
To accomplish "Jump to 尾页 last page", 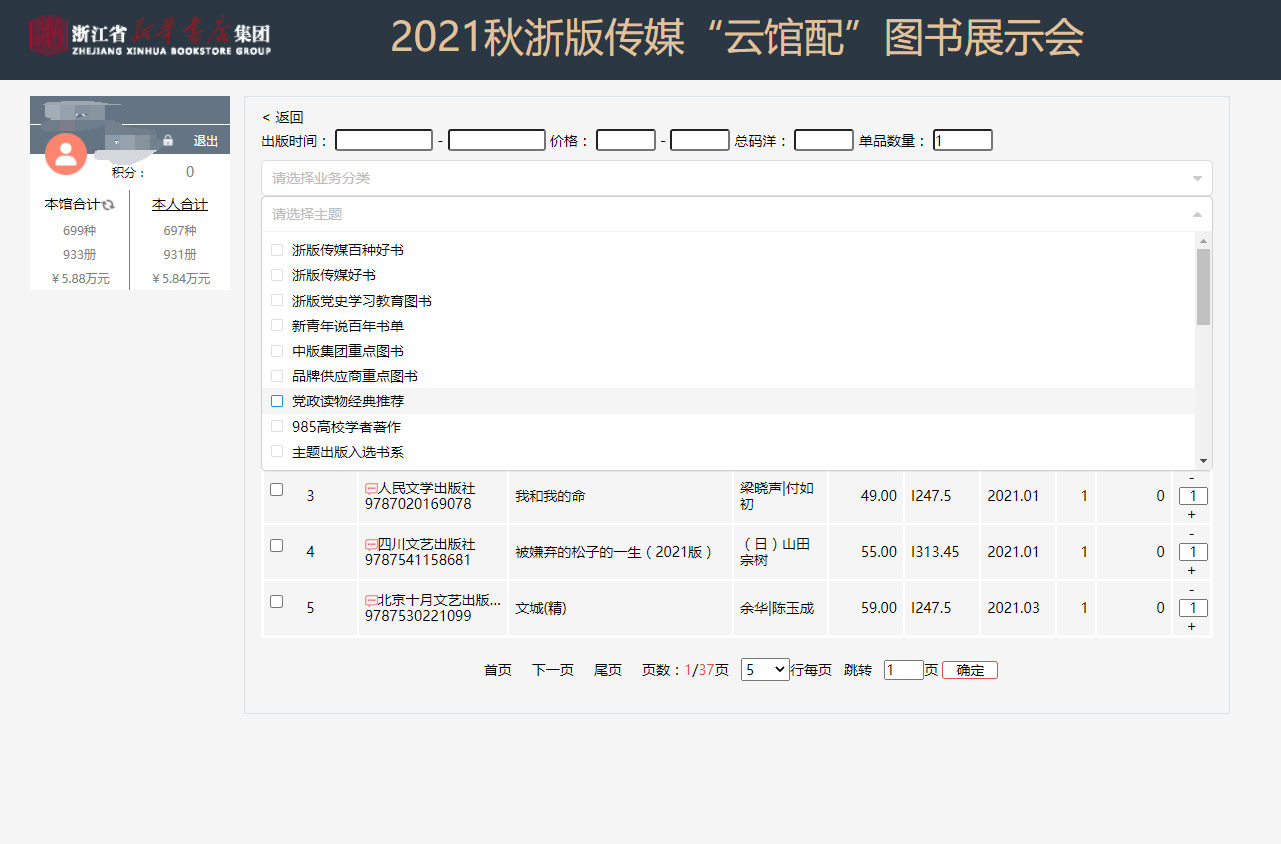I will pos(608,670).
